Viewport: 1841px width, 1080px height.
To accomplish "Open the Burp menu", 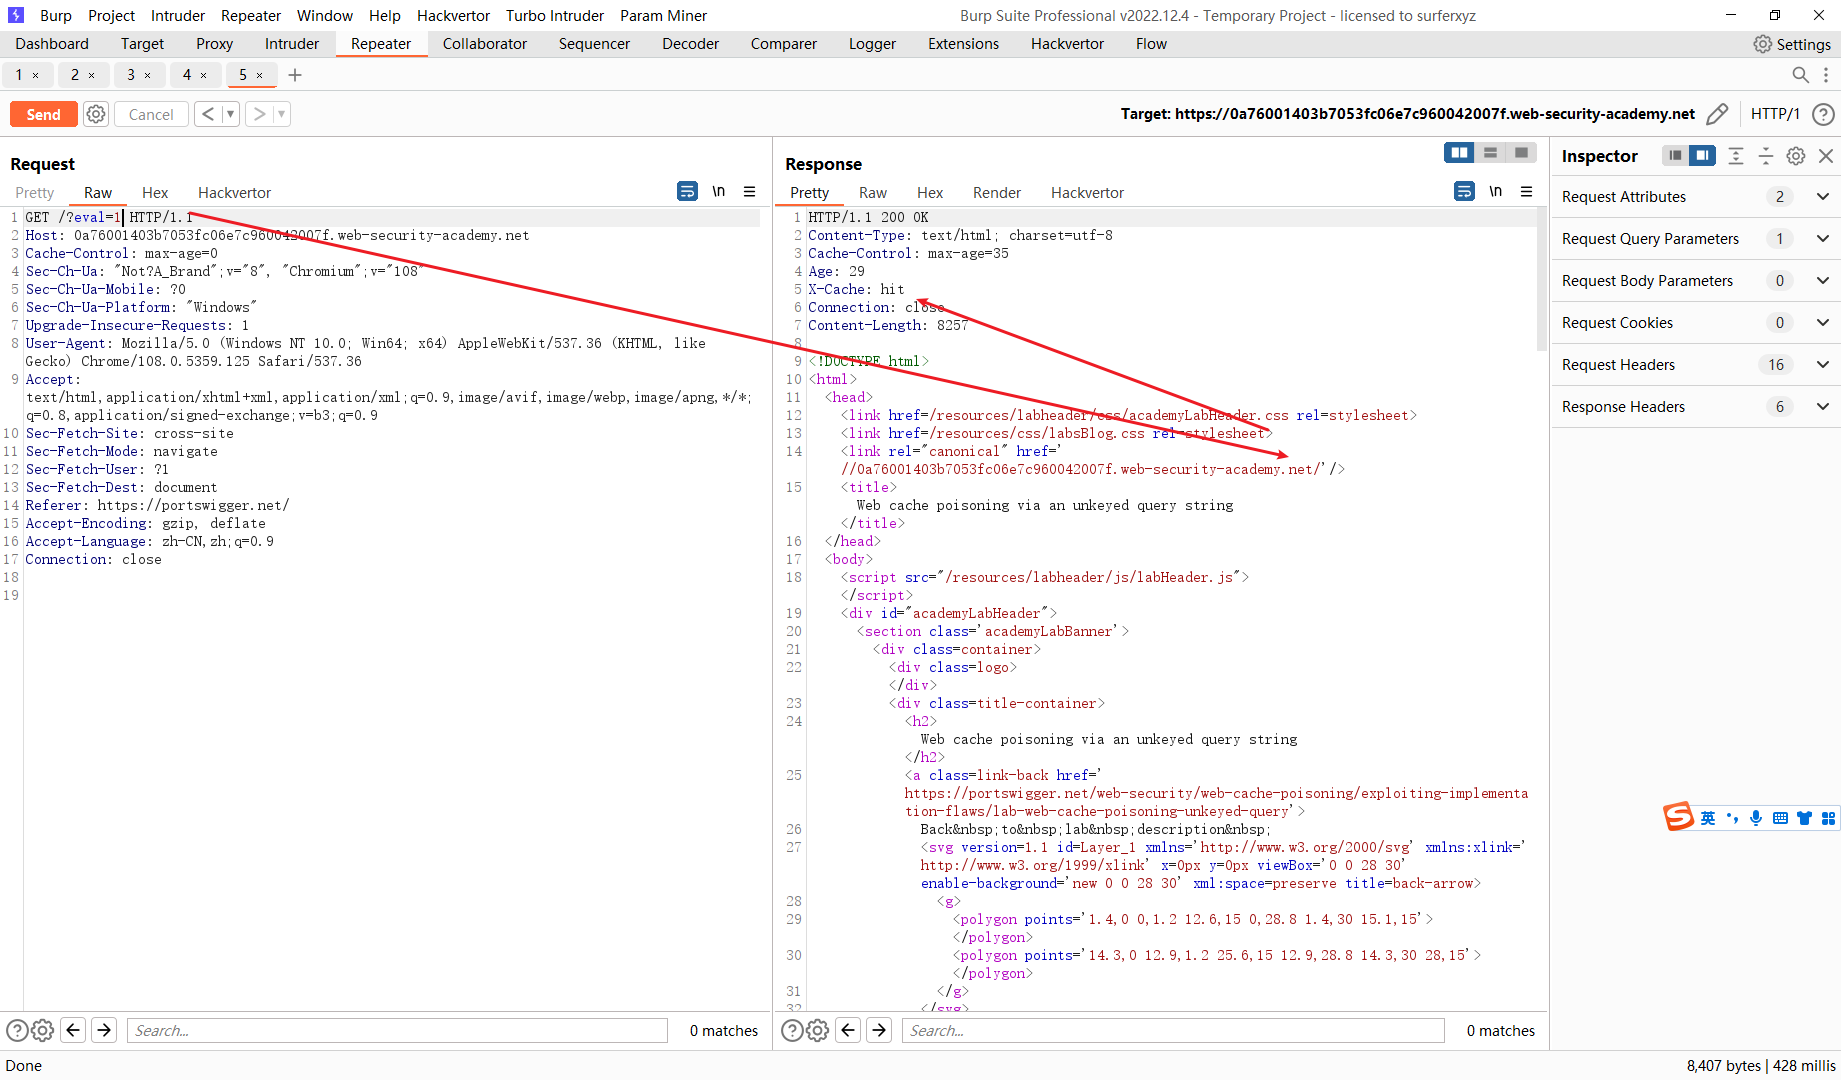I will (x=56, y=15).
